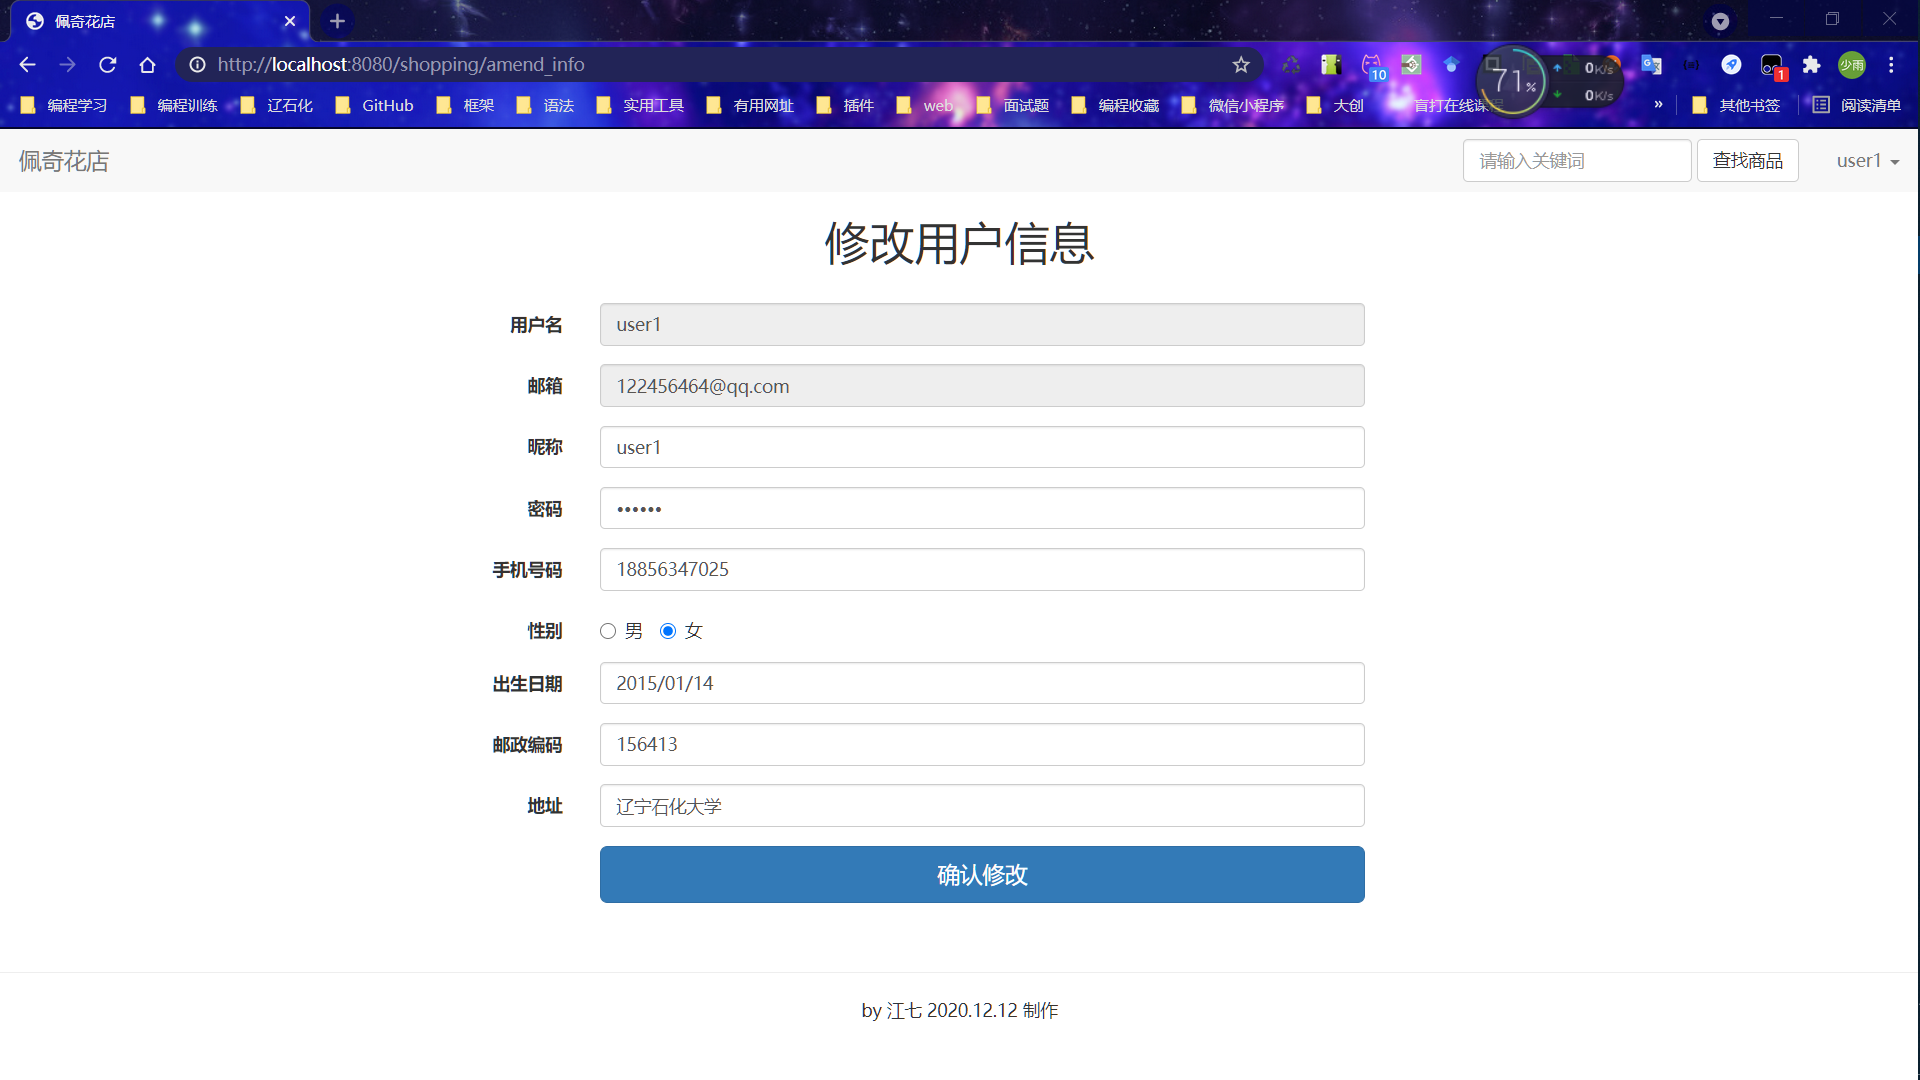Click the 查找商品 search button

[1747, 161]
